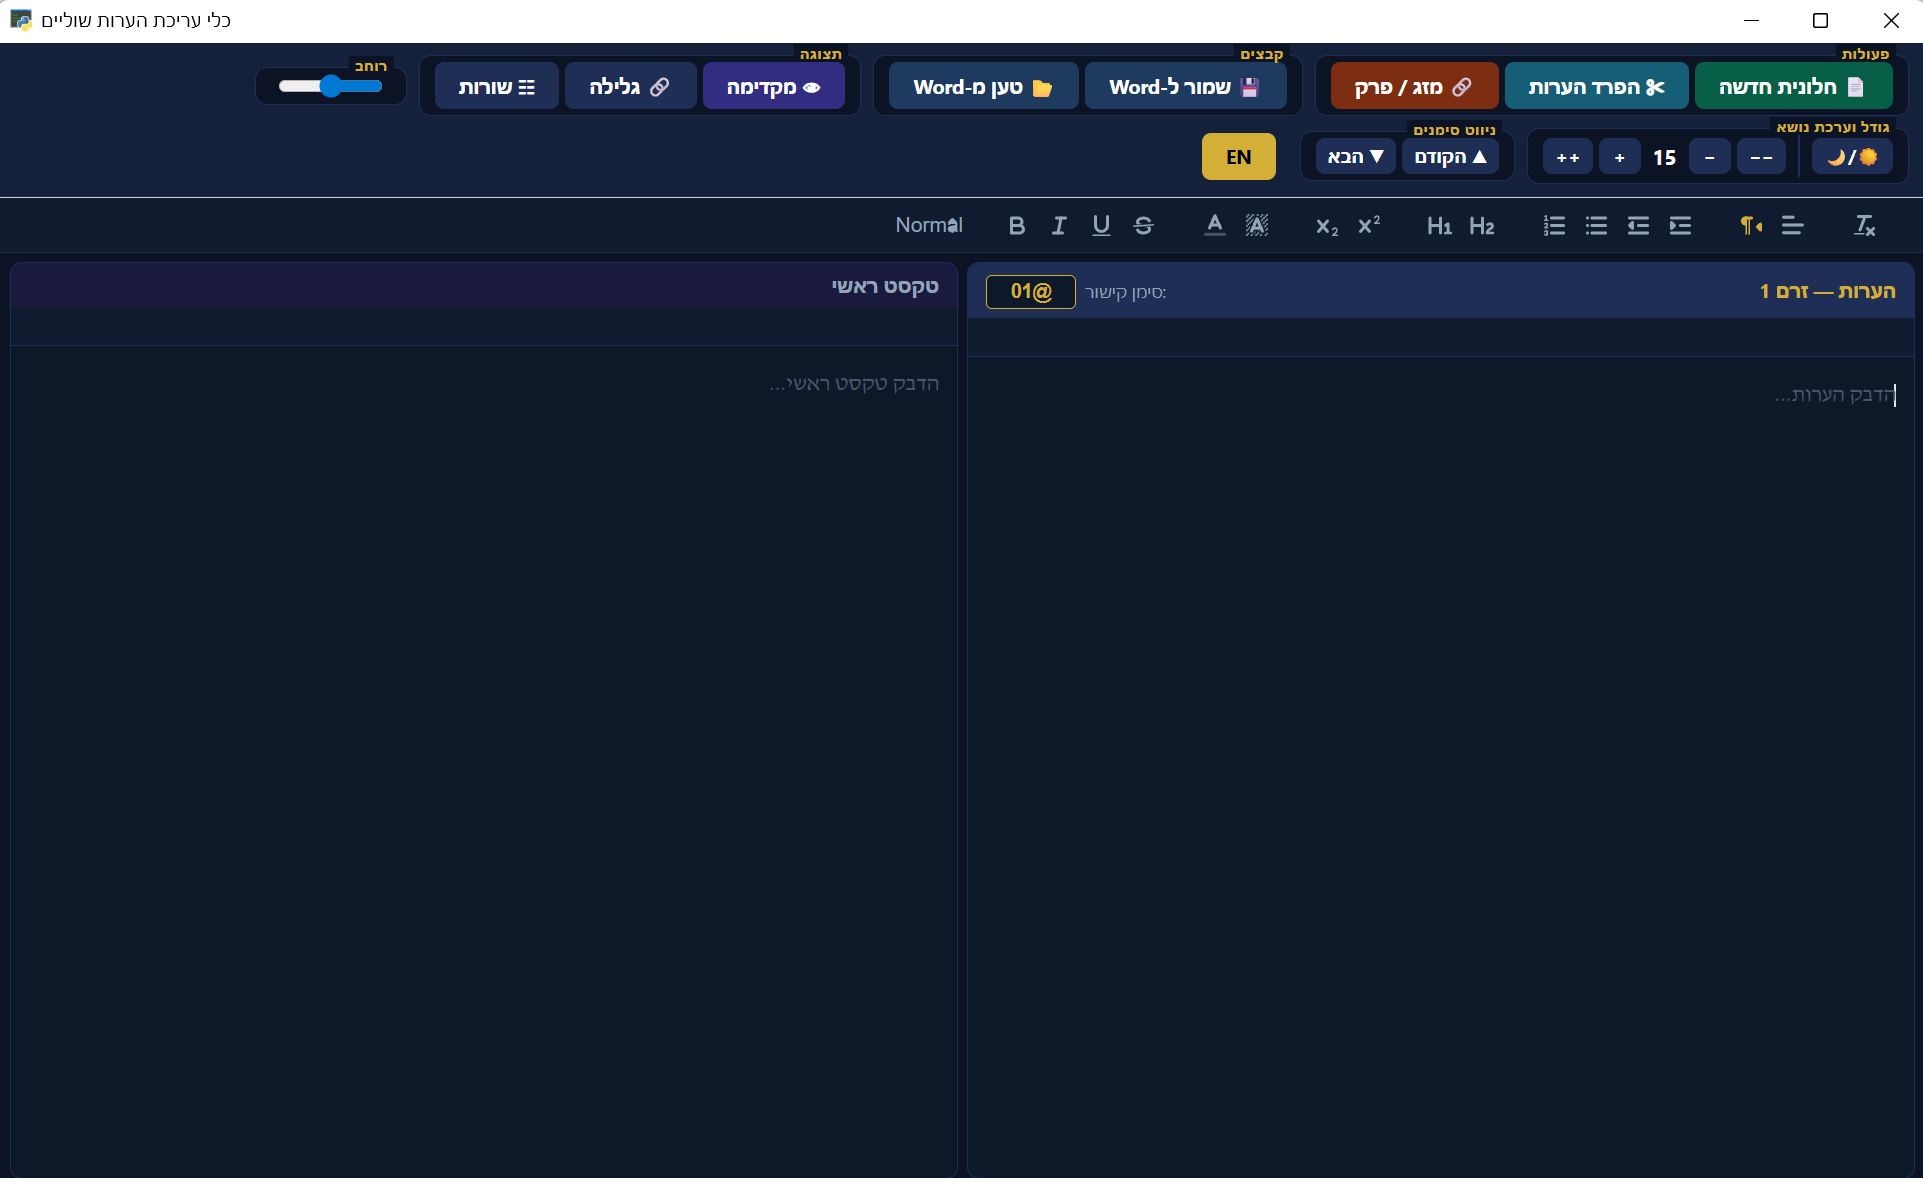The width and height of the screenshot is (1923, 1178).
Task: Click the underline icon
Action: (x=1100, y=226)
